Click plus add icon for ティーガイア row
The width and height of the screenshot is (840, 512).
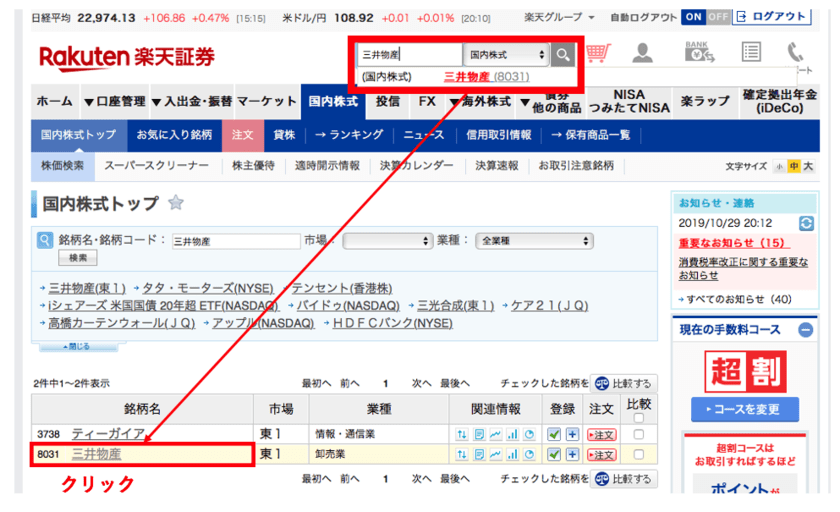coord(572,434)
